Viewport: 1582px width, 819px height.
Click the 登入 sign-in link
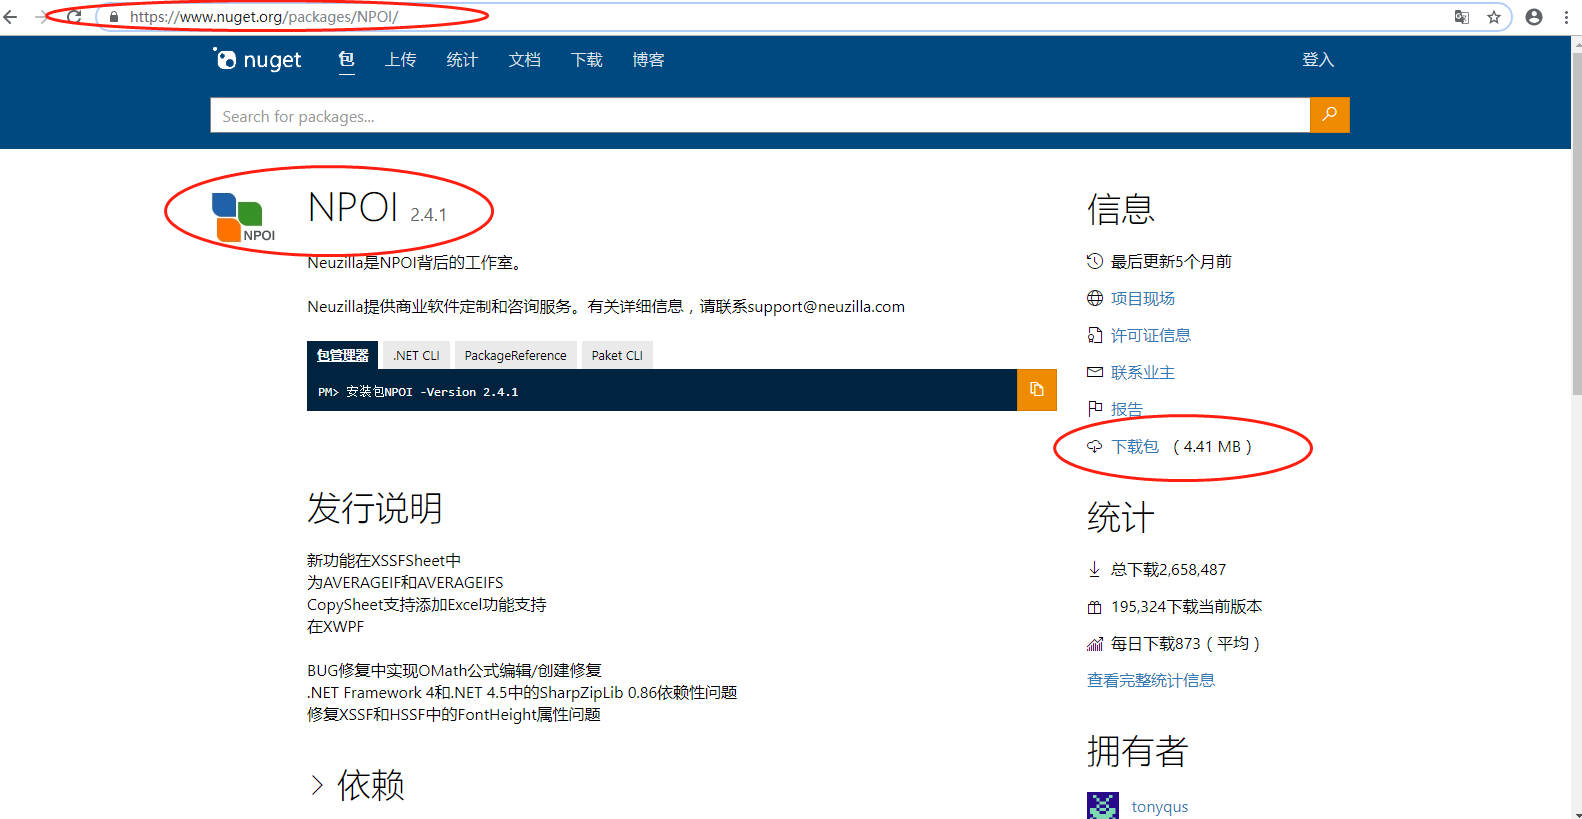1318,60
